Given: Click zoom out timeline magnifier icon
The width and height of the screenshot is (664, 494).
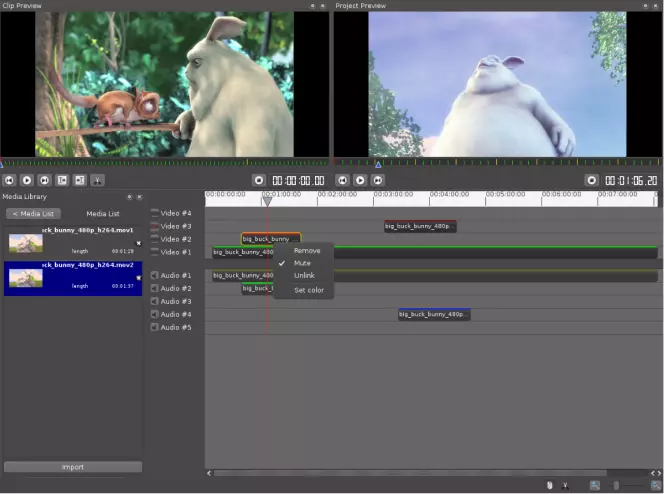Looking at the screenshot, I should [x=595, y=486].
